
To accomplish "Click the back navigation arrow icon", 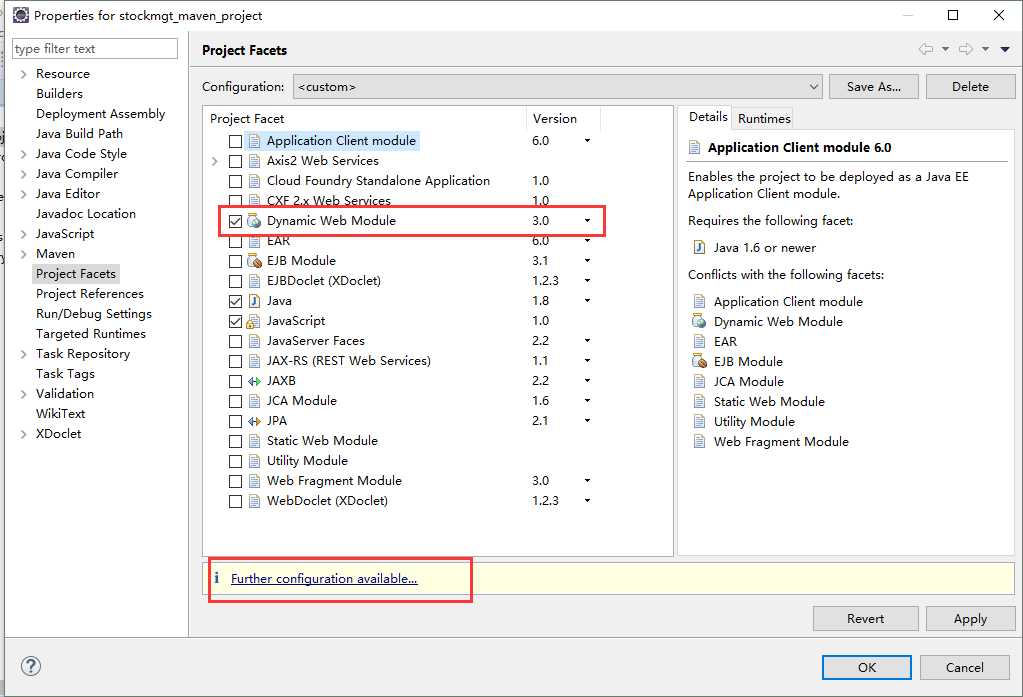I will coord(925,49).
